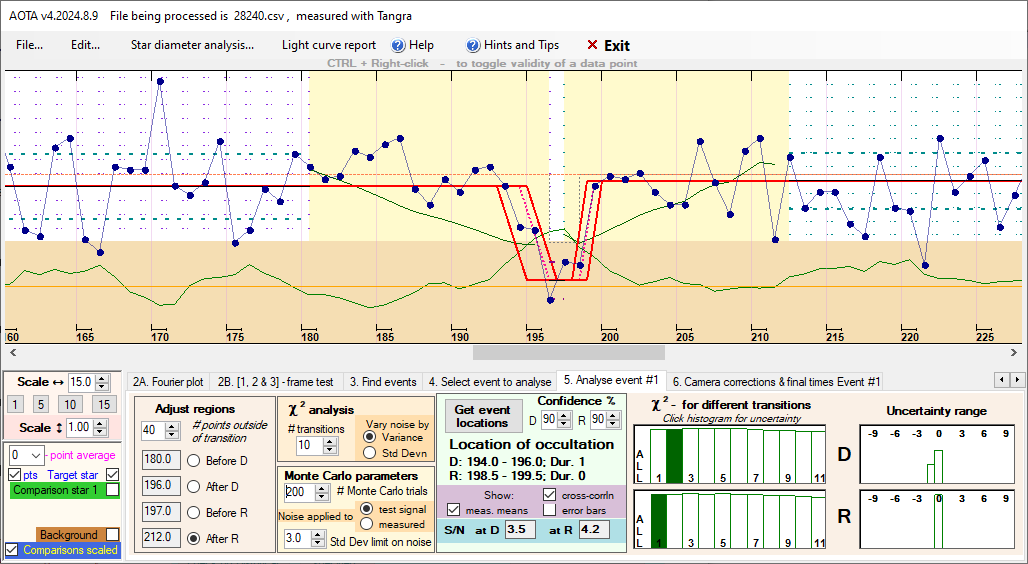Viewport: 1028px width, 564px height.
Task: Apply noise to test signal
Action: coord(366,509)
